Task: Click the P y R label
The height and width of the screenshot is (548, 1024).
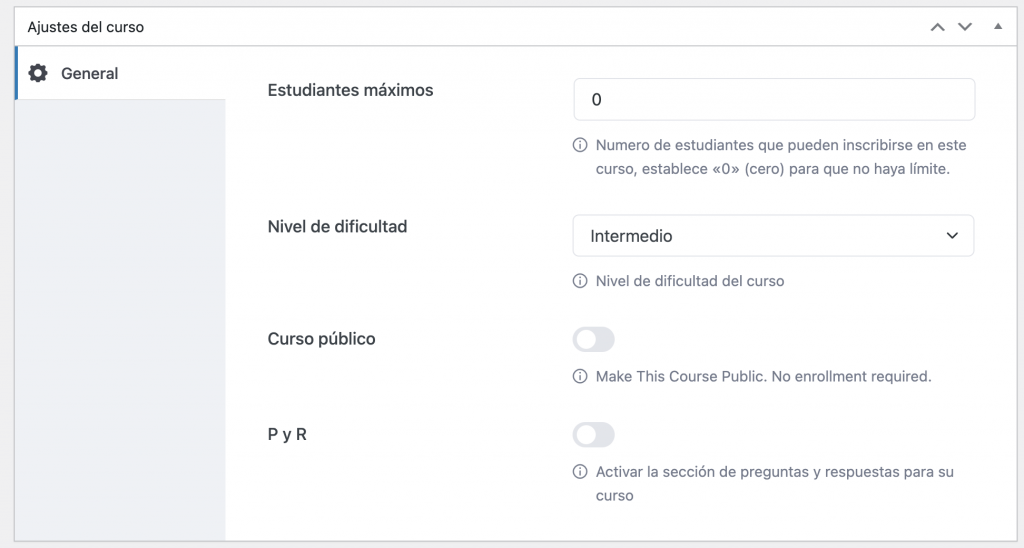Action: click(287, 435)
